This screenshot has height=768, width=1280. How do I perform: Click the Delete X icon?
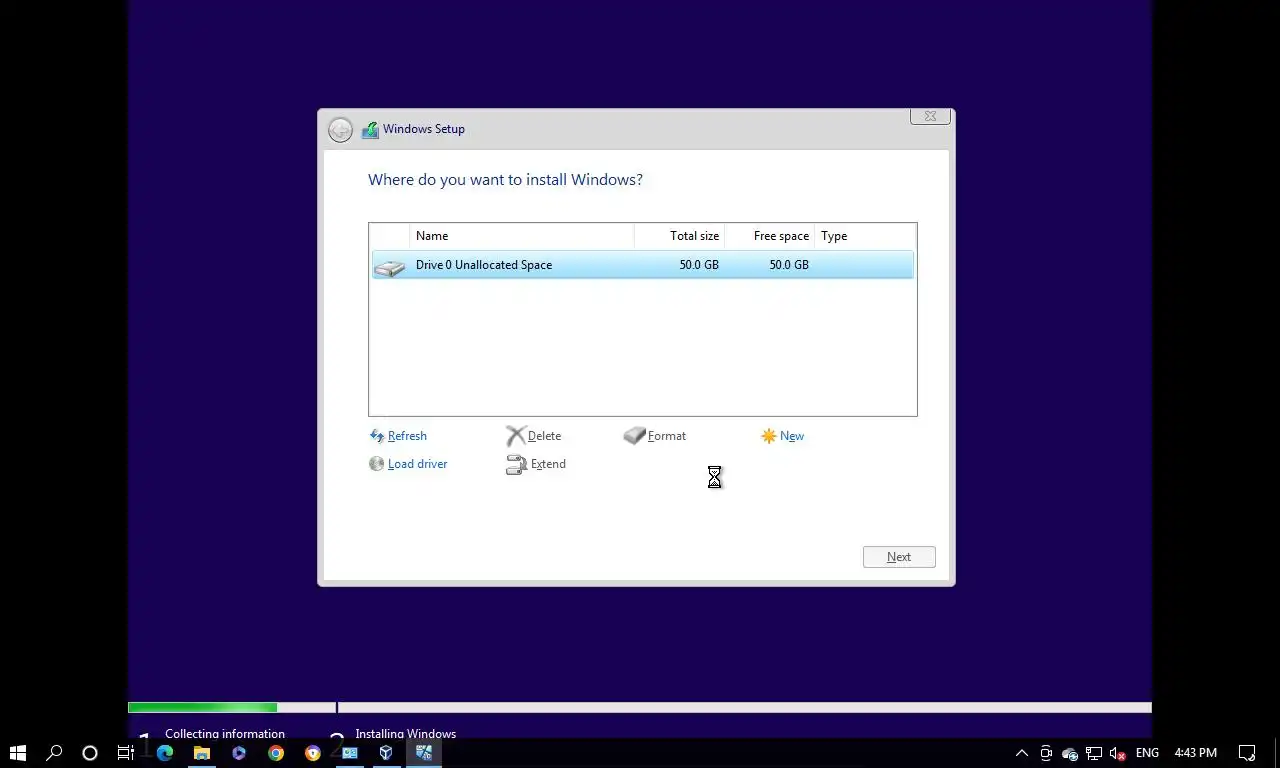[516, 436]
